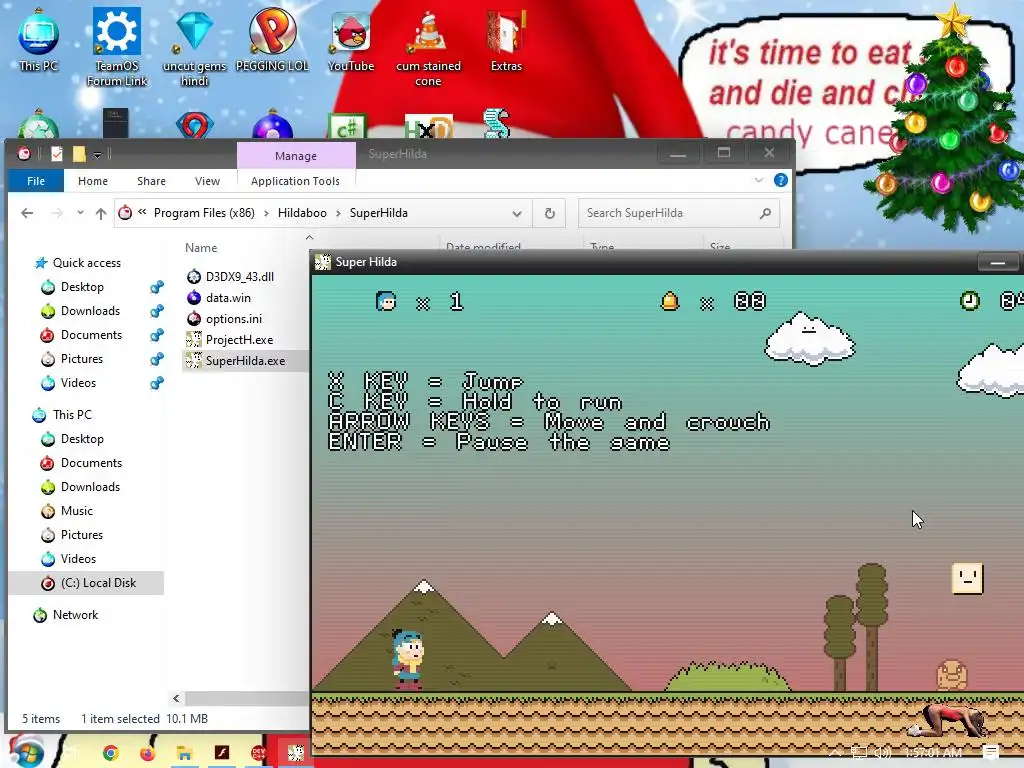The image size is (1024, 768).
Task: Select the traffic cone desktop icon
Action: point(428,47)
